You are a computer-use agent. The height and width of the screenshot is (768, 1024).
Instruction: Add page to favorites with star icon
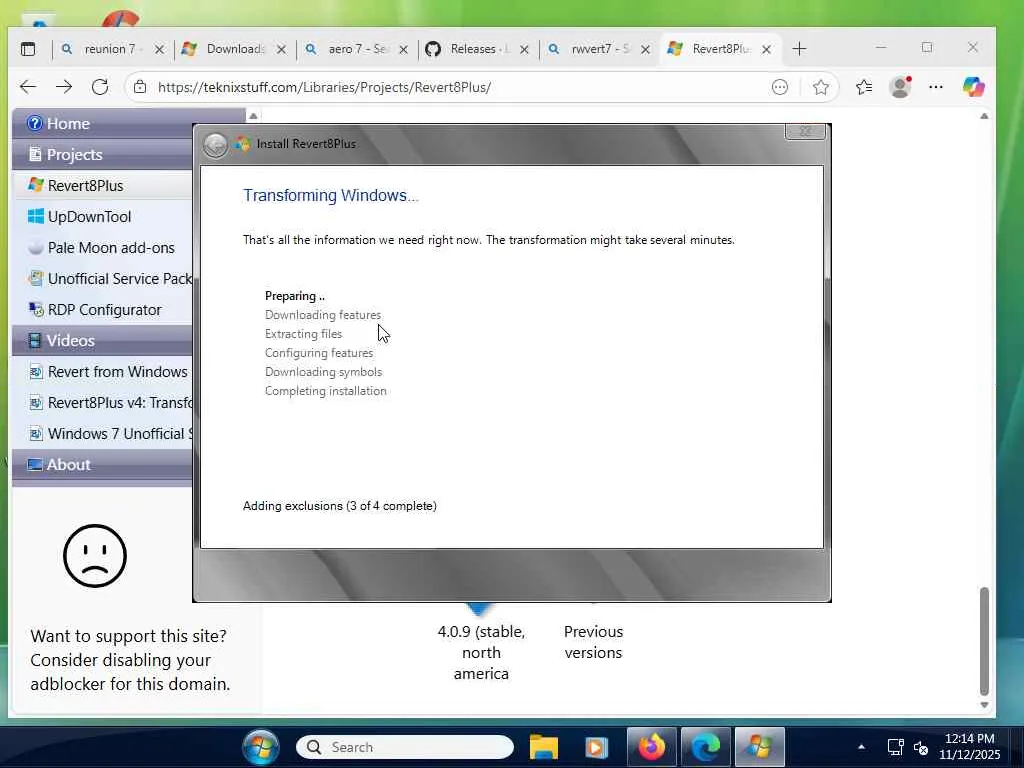point(821,87)
